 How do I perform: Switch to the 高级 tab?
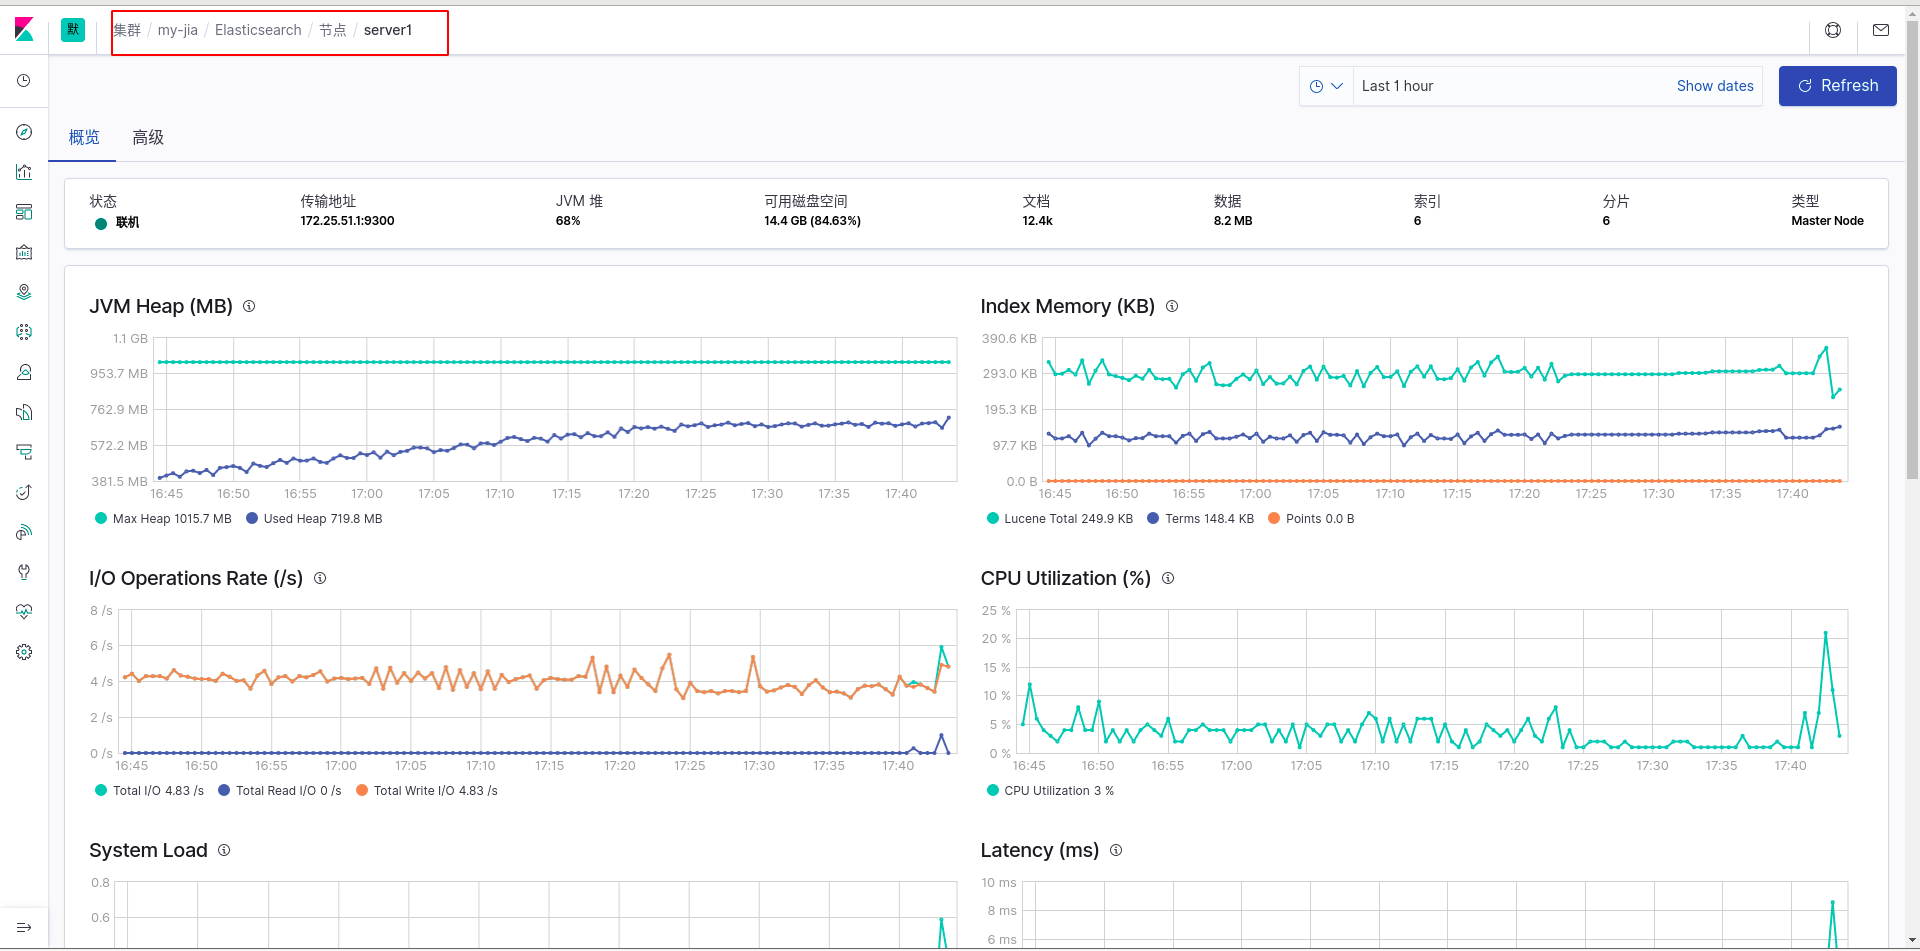click(x=148, y=138)
